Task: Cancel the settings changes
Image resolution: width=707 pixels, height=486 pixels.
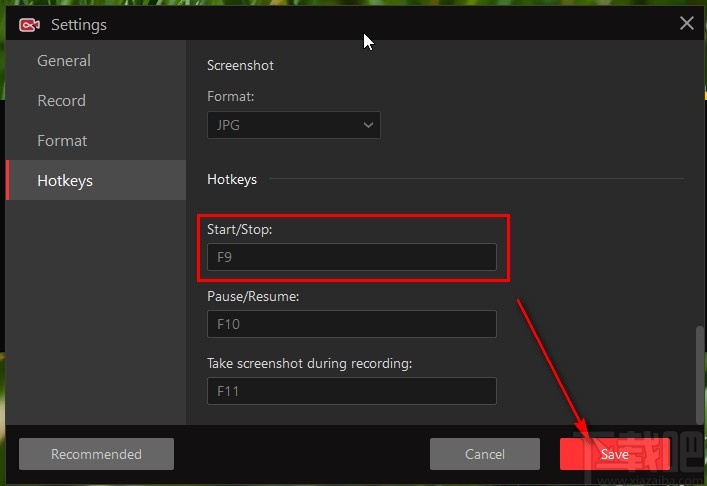Action: pyautogui.click(x=485, y=454)
